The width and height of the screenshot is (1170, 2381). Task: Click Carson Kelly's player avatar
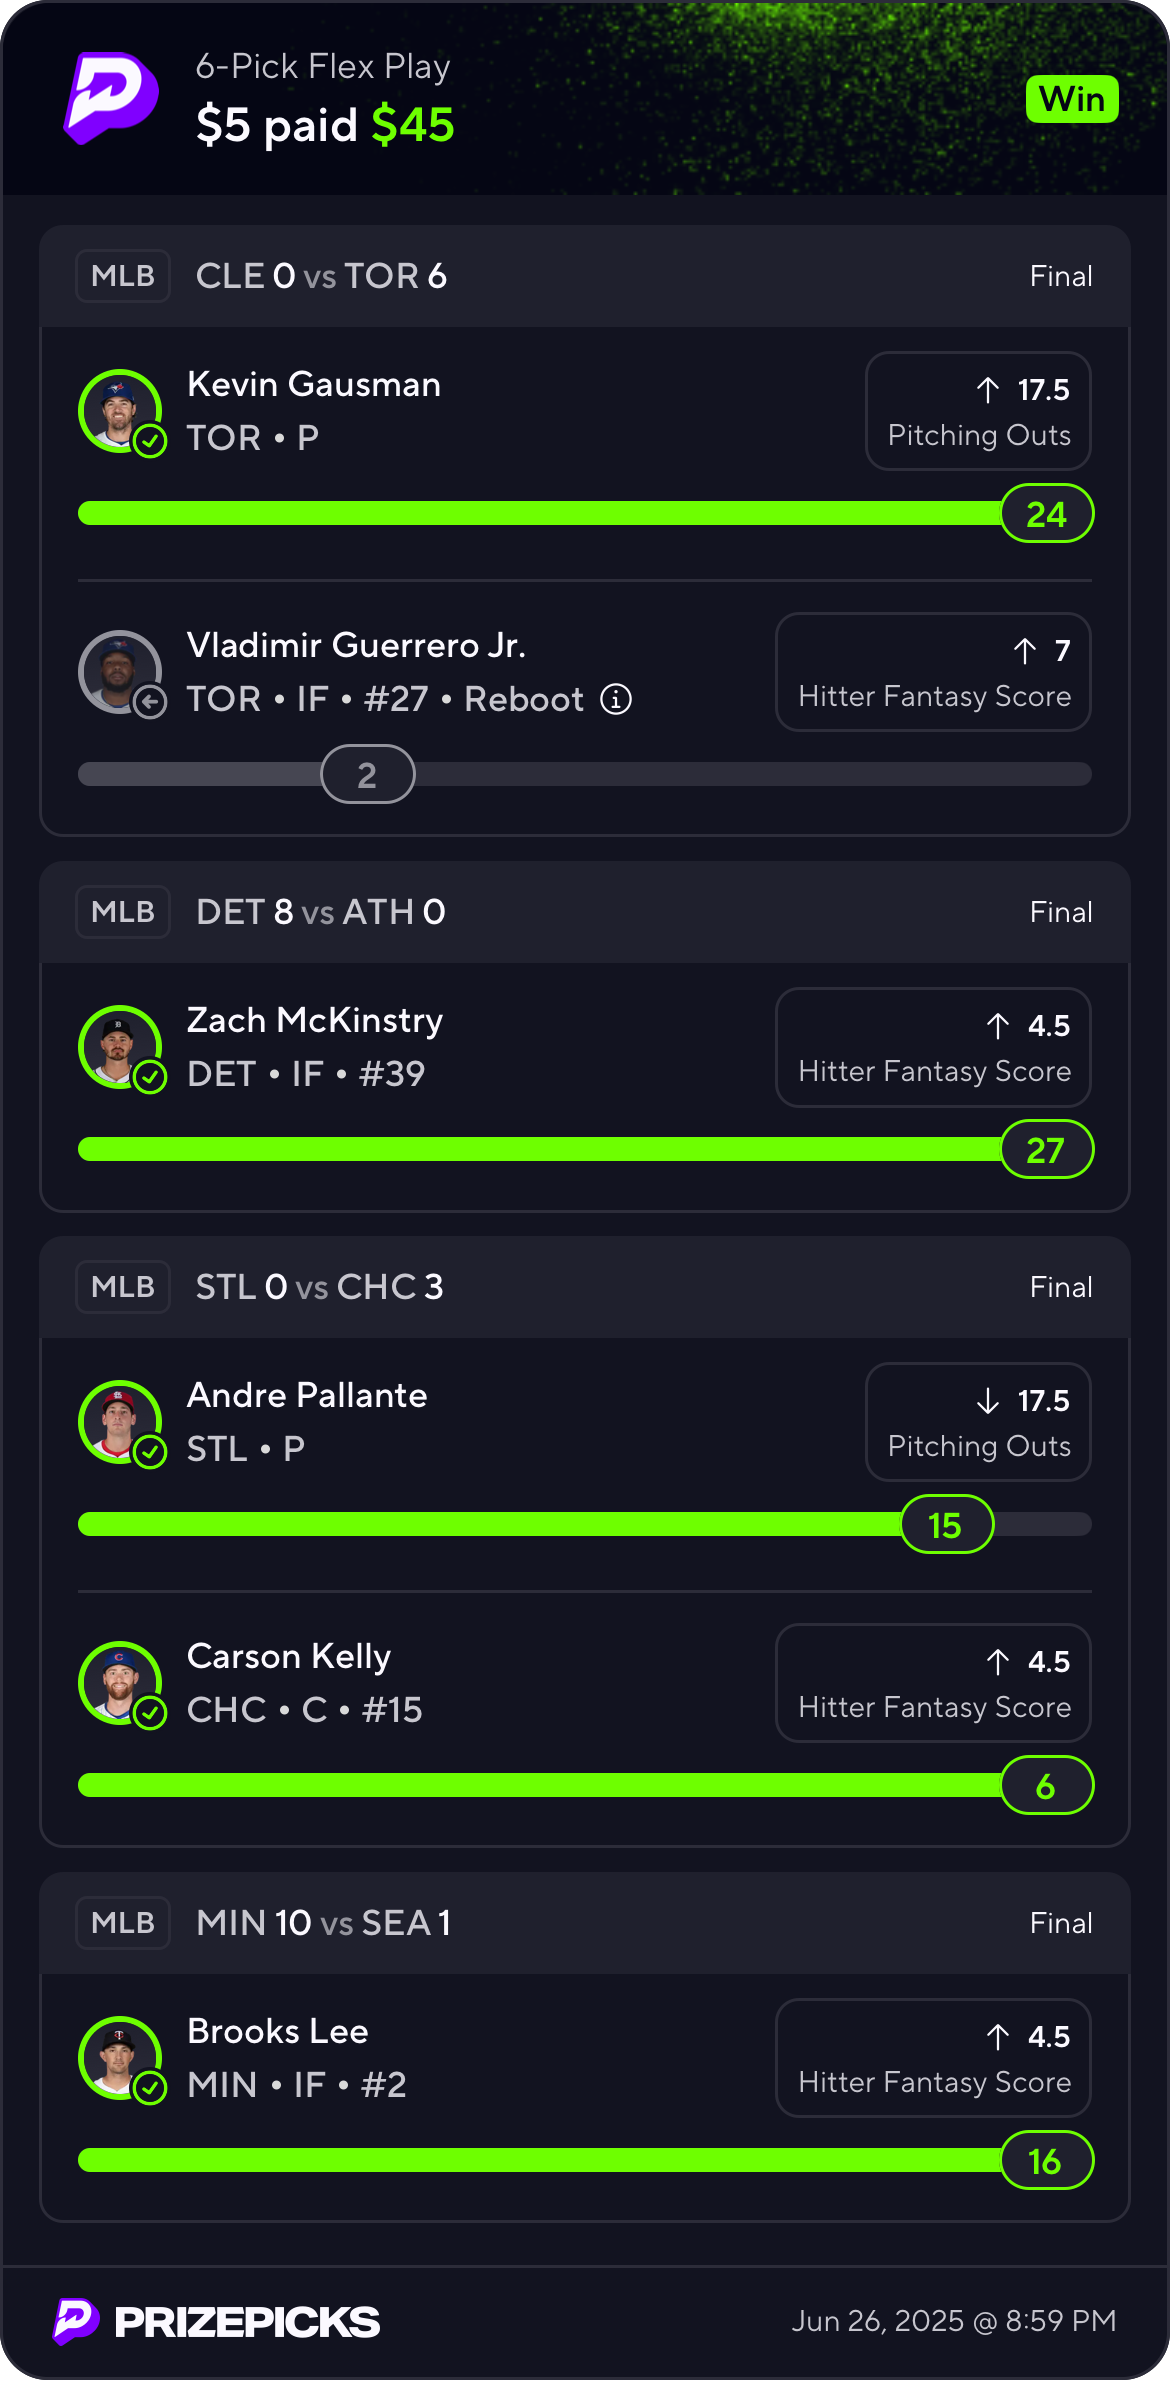point(120,1683)
